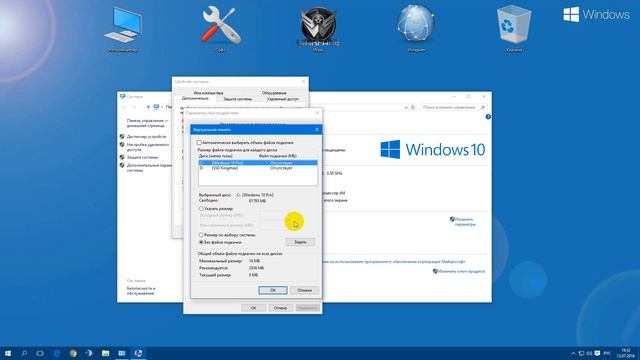Click initial size field in Virtual Memory dialog
Image resolution: width=640 pixels, height=360 pixels.
[x=274, y=215]
